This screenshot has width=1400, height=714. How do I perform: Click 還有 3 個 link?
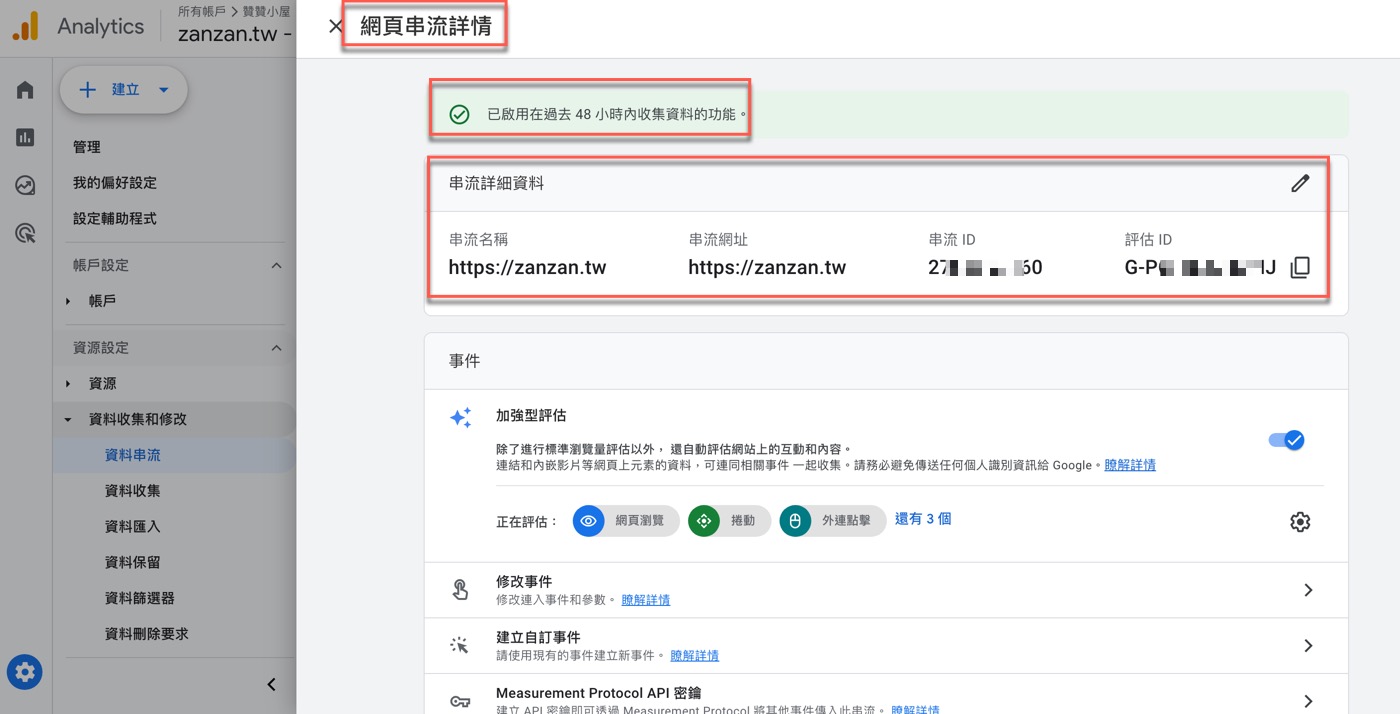[923, 519]
